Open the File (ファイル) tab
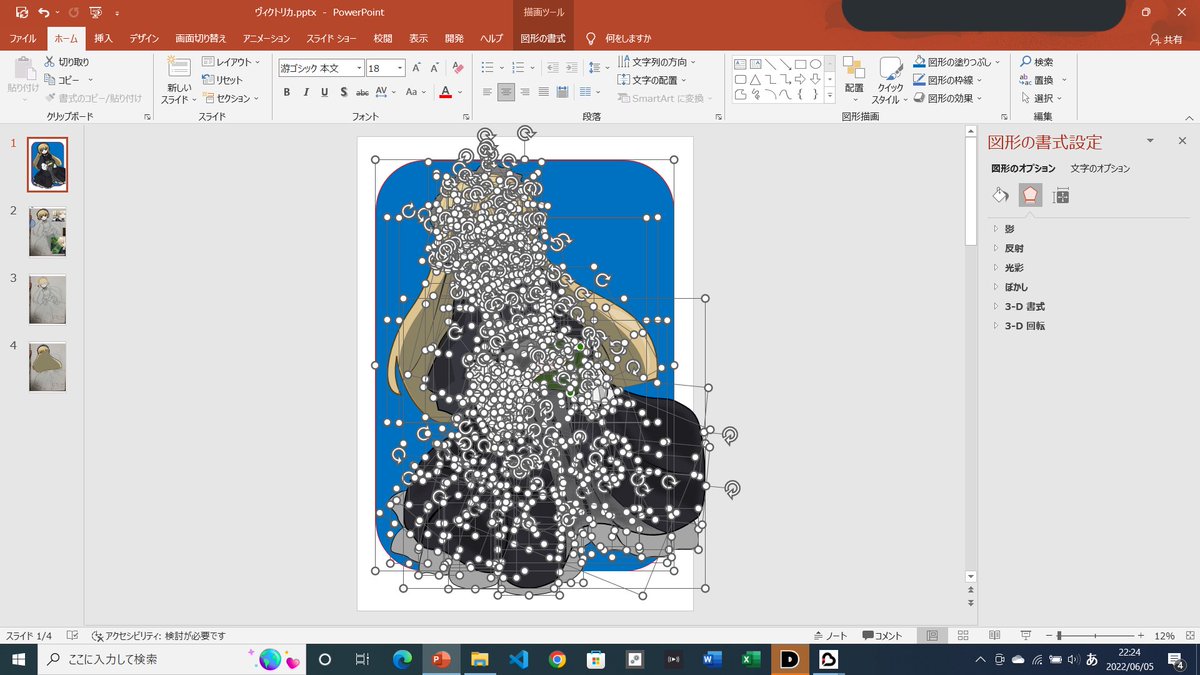 point(22,38)
